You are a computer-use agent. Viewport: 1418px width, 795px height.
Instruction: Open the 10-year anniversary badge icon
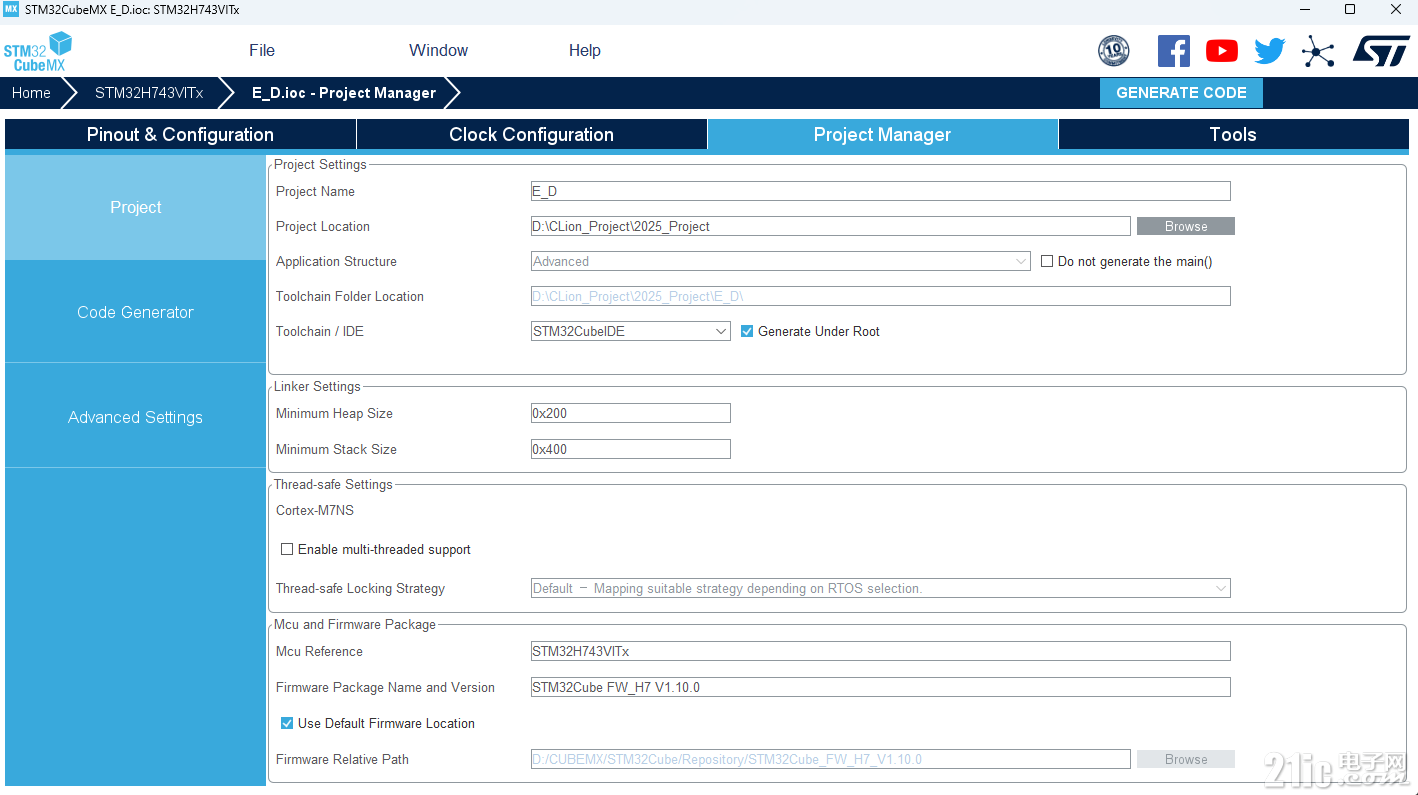click(1113, 51)
